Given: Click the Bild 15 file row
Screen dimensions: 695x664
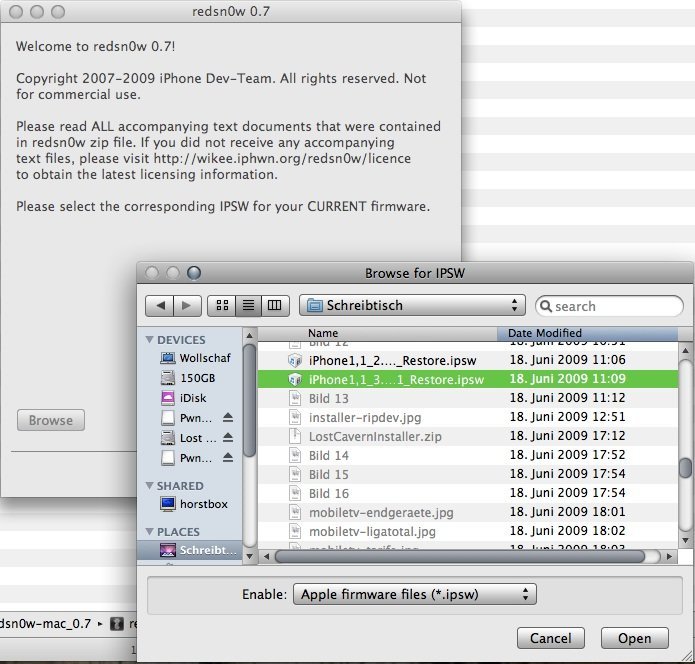Looking at the screenshot, I should click(468, 474).
